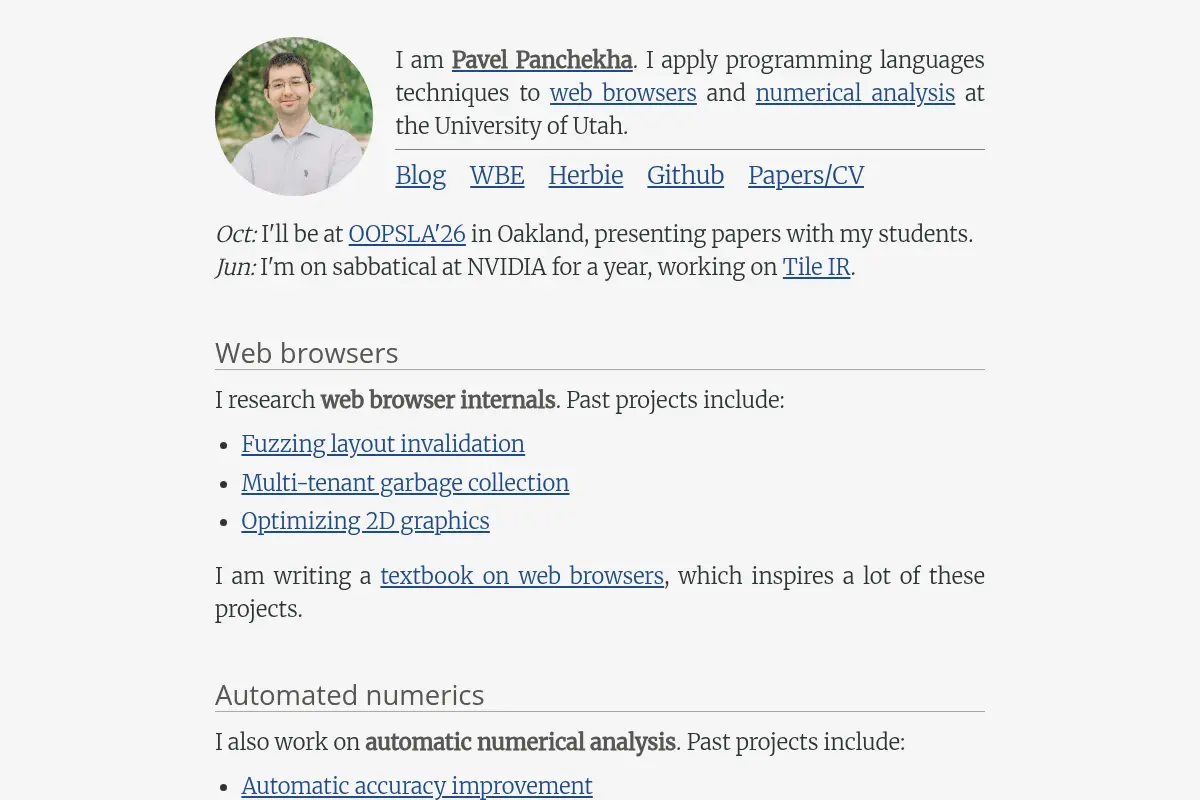Click the Automated numerics section heading
Image resolution: width=1200 pixels, height=800 pixels.
point(350,695)
